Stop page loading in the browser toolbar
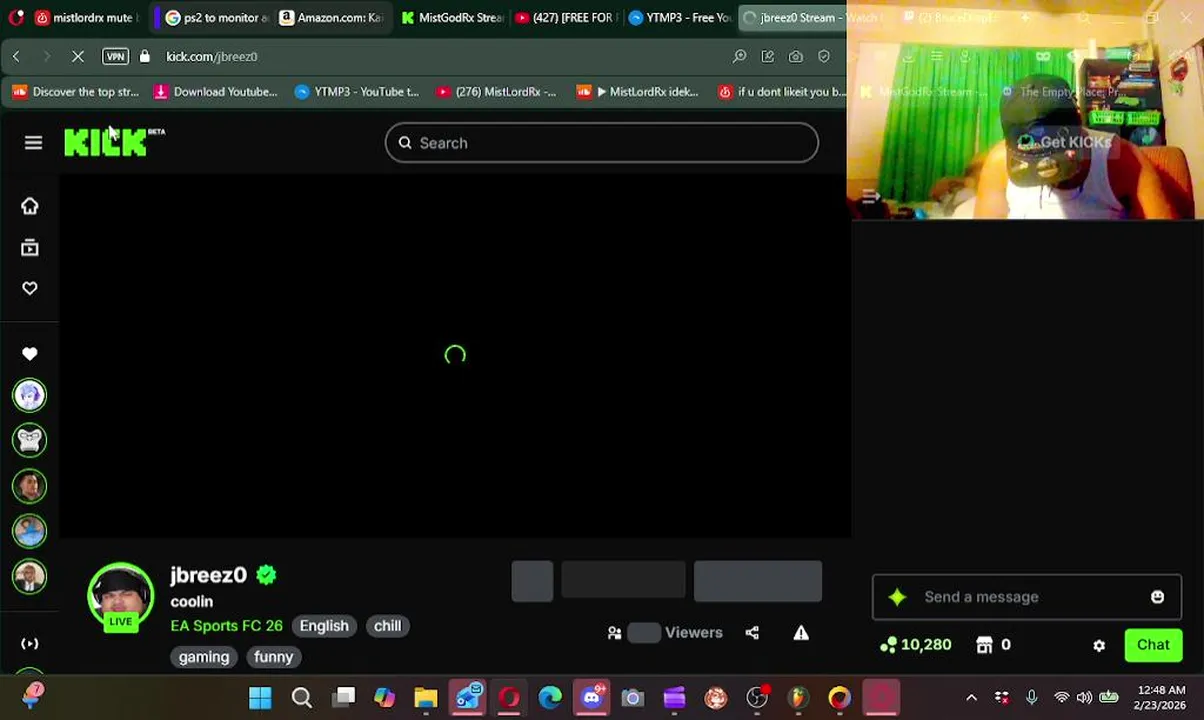 78,57
